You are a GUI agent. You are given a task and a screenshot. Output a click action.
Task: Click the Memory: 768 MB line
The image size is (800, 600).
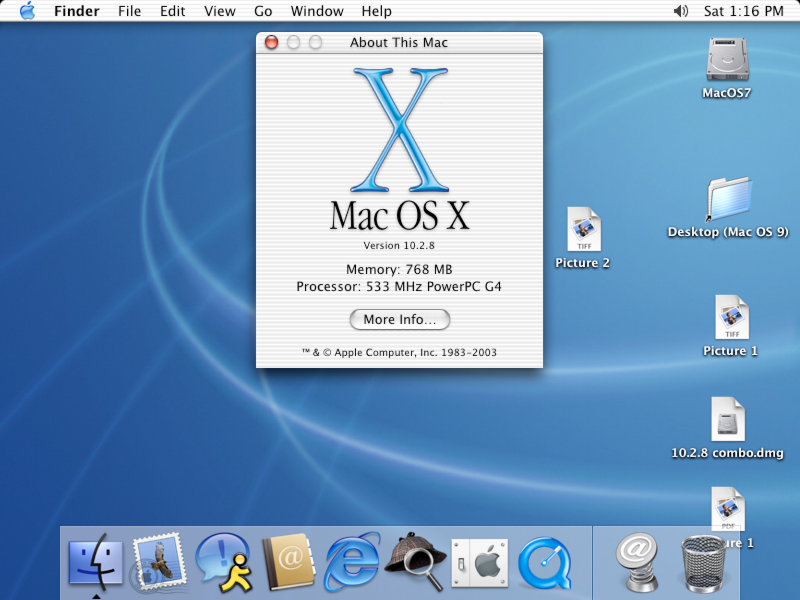point(399,269)
